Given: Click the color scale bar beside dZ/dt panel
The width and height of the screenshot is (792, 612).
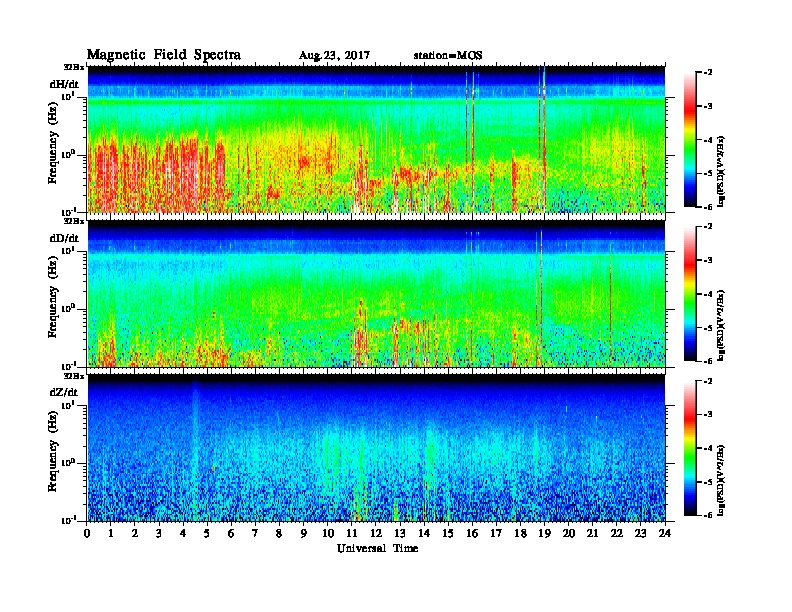Looking at the screenshot, I should [x=690, y=448].
